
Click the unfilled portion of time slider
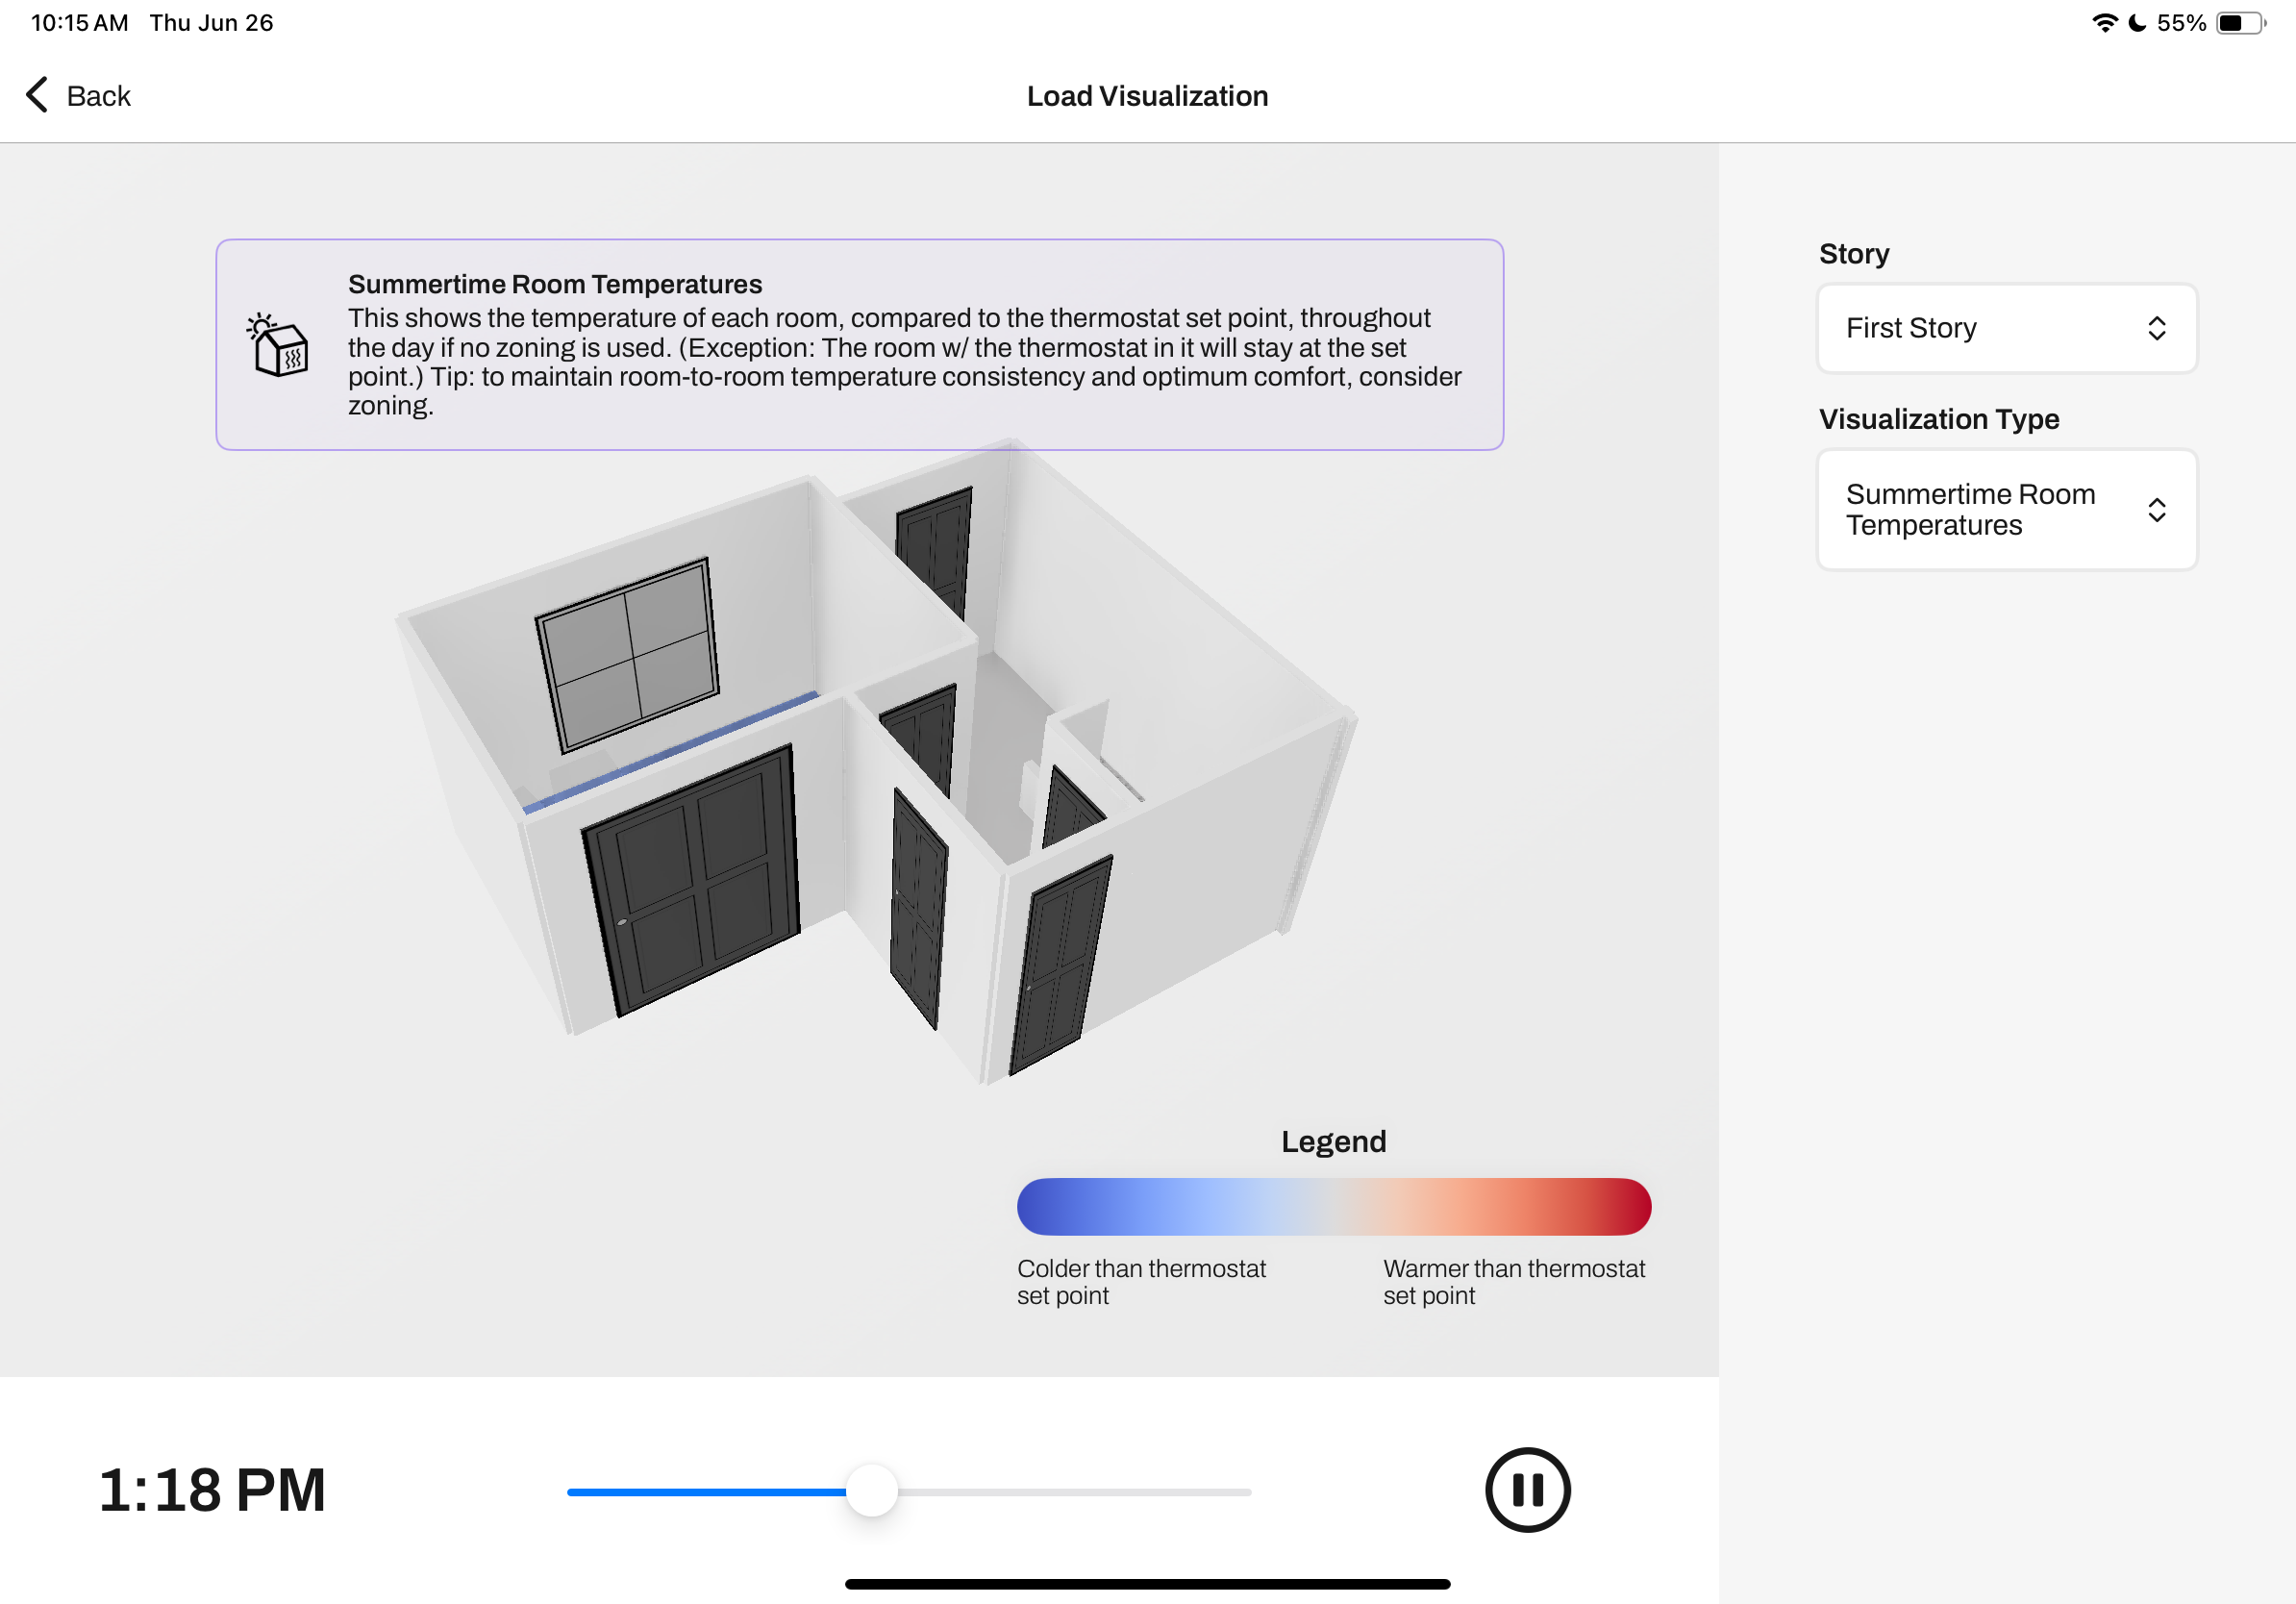click(1075, 1491)
